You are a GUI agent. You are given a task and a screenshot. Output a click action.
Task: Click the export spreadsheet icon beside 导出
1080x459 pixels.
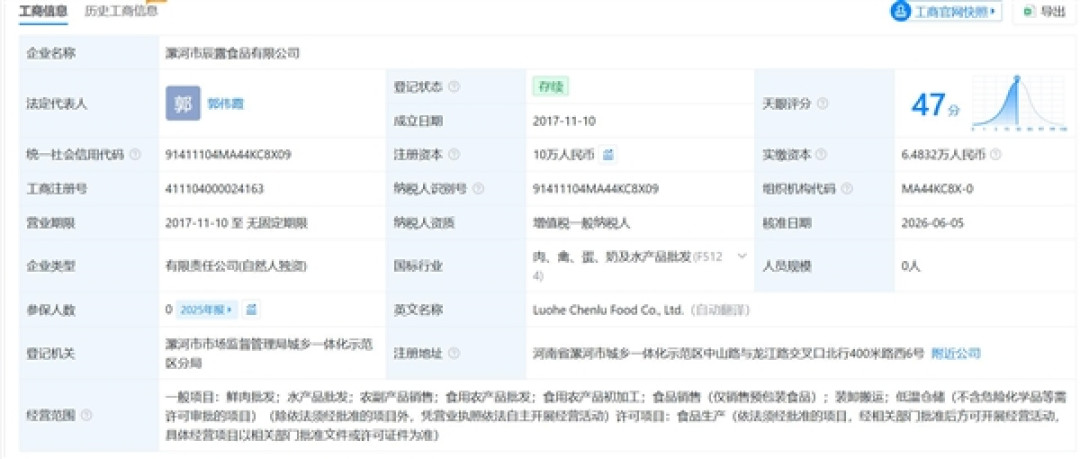click(x=1029, y=12)
